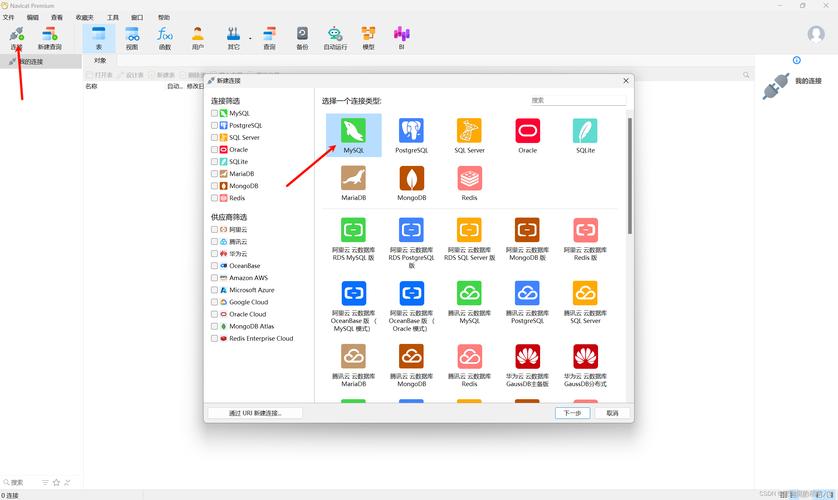Screen dimensions: 838x500
Task: Select 腾讯云 云数据库 MySQL tile
Action: 469,302
